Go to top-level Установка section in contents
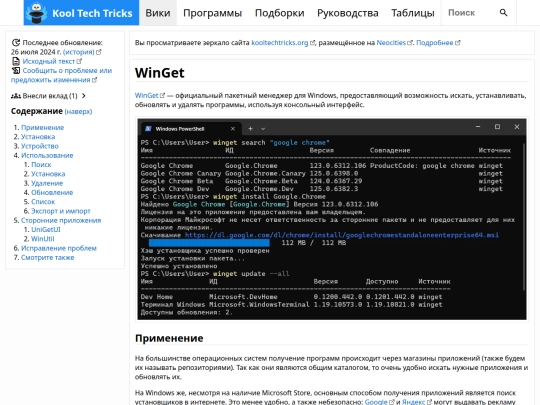The height and width of the screenshot is (405, 540). click(x=38, y=137)
